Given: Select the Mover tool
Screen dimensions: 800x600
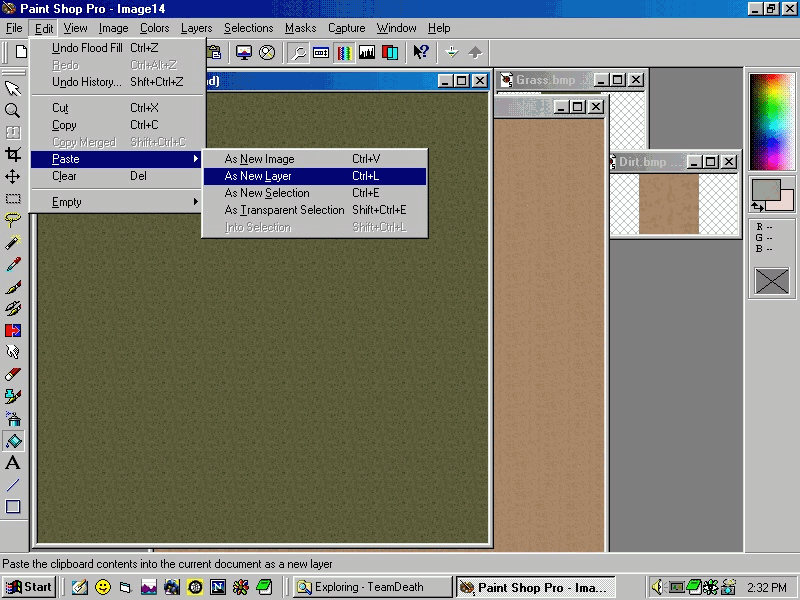Looking at the screenshot, I should click(x=13, y=176).
